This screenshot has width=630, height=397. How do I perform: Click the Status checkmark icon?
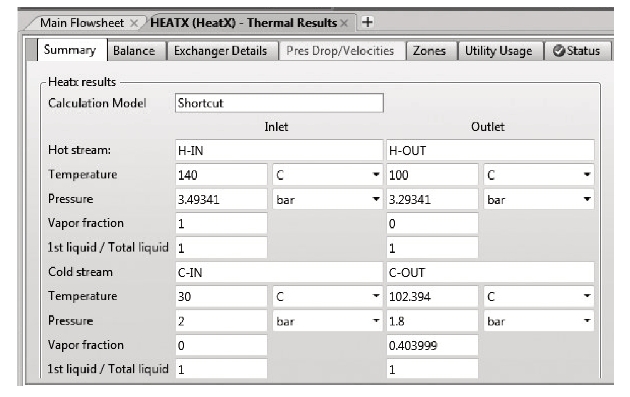559,51
